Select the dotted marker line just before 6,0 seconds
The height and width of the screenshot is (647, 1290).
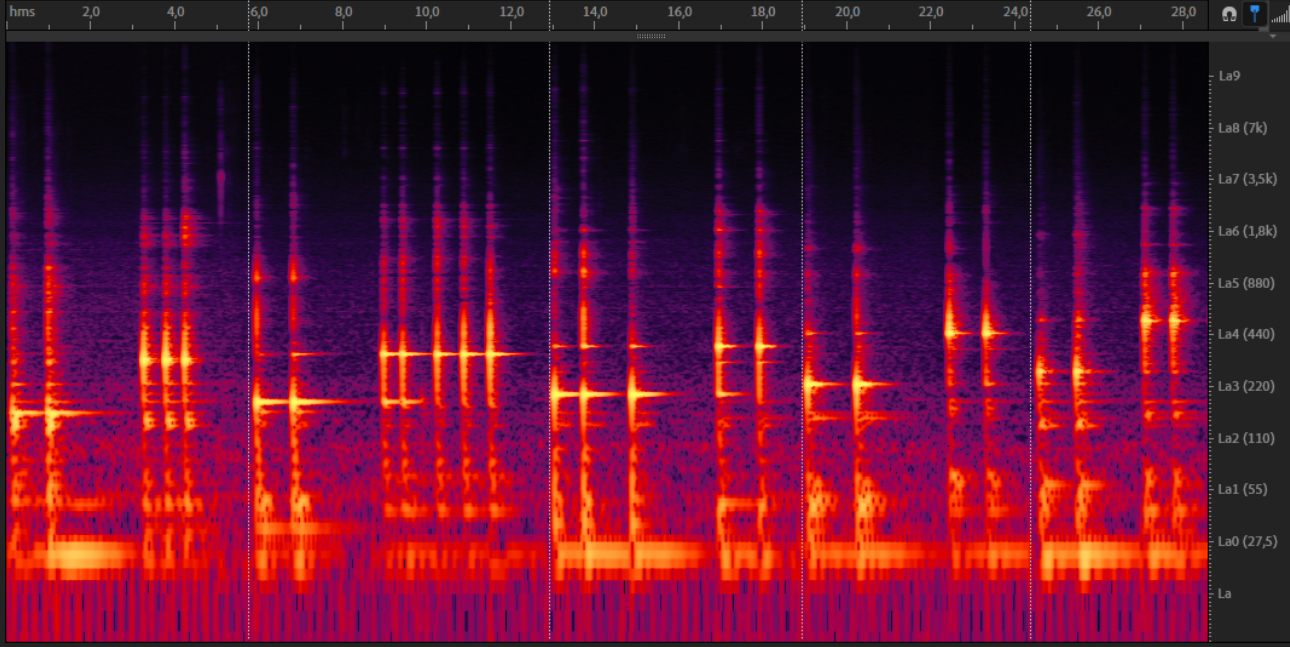tap(248, 300)
